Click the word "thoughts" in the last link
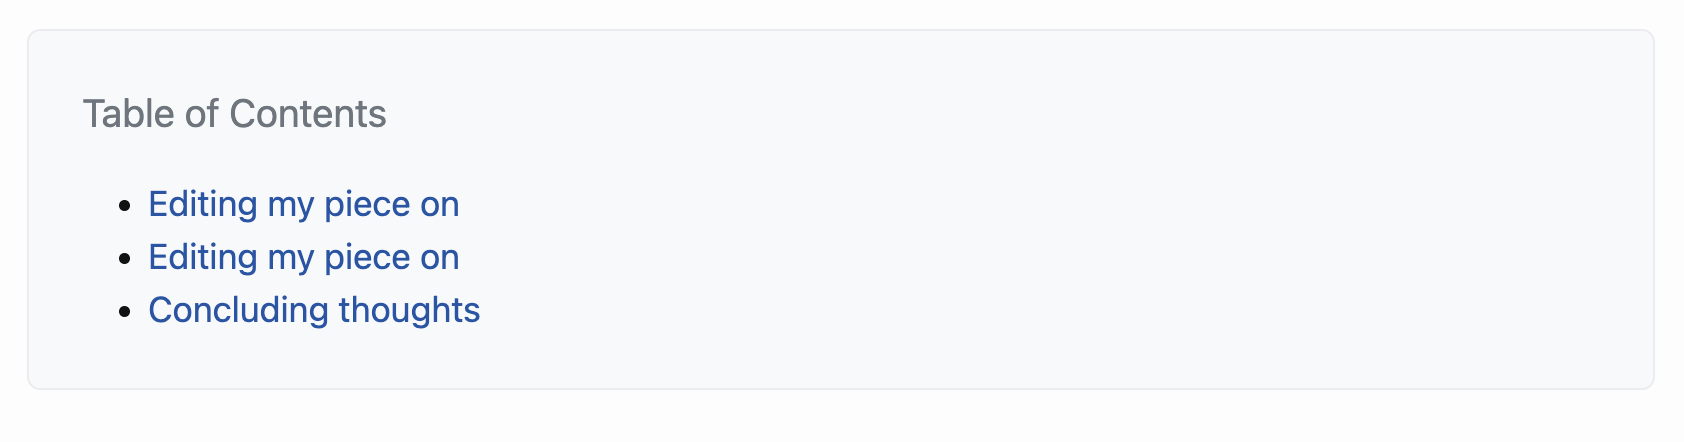The height and width of the screenshot is (442, 1684). [x=410, y=311]
